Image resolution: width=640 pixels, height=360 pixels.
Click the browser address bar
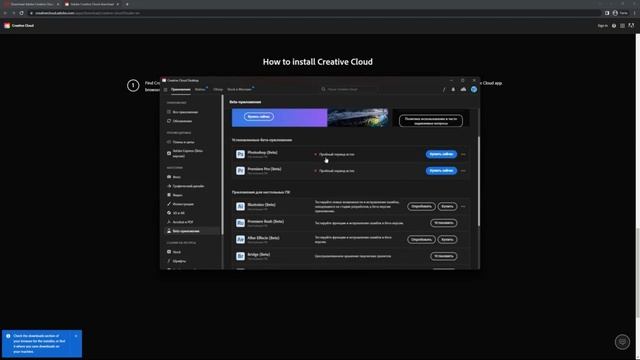pos(314,13)
